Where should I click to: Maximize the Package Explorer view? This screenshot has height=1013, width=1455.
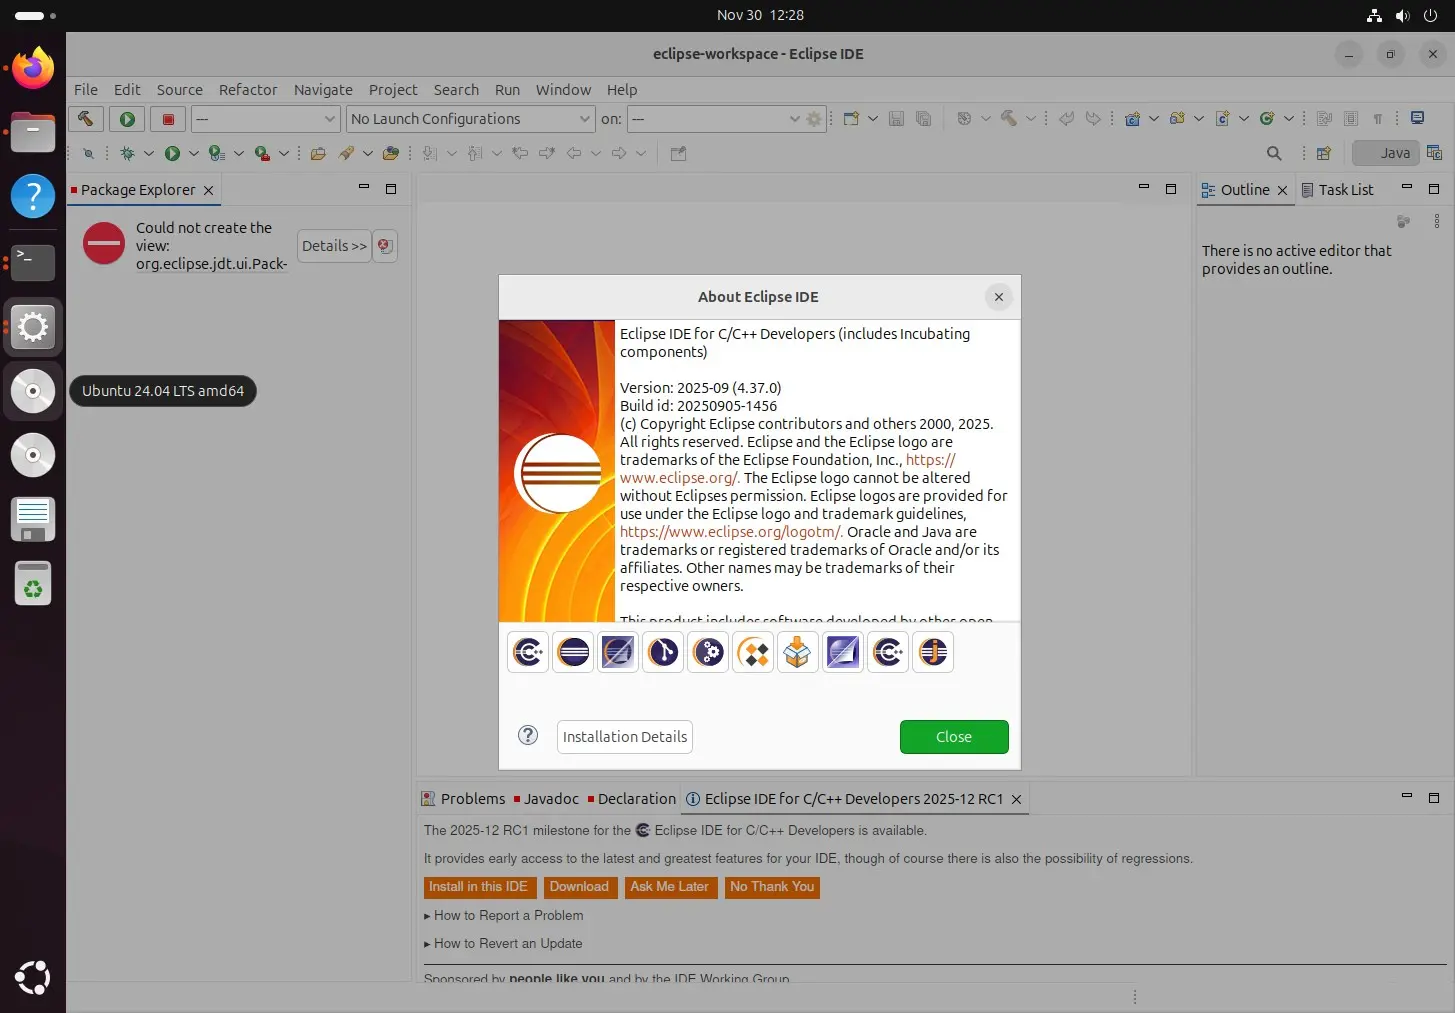coord(391,188)
